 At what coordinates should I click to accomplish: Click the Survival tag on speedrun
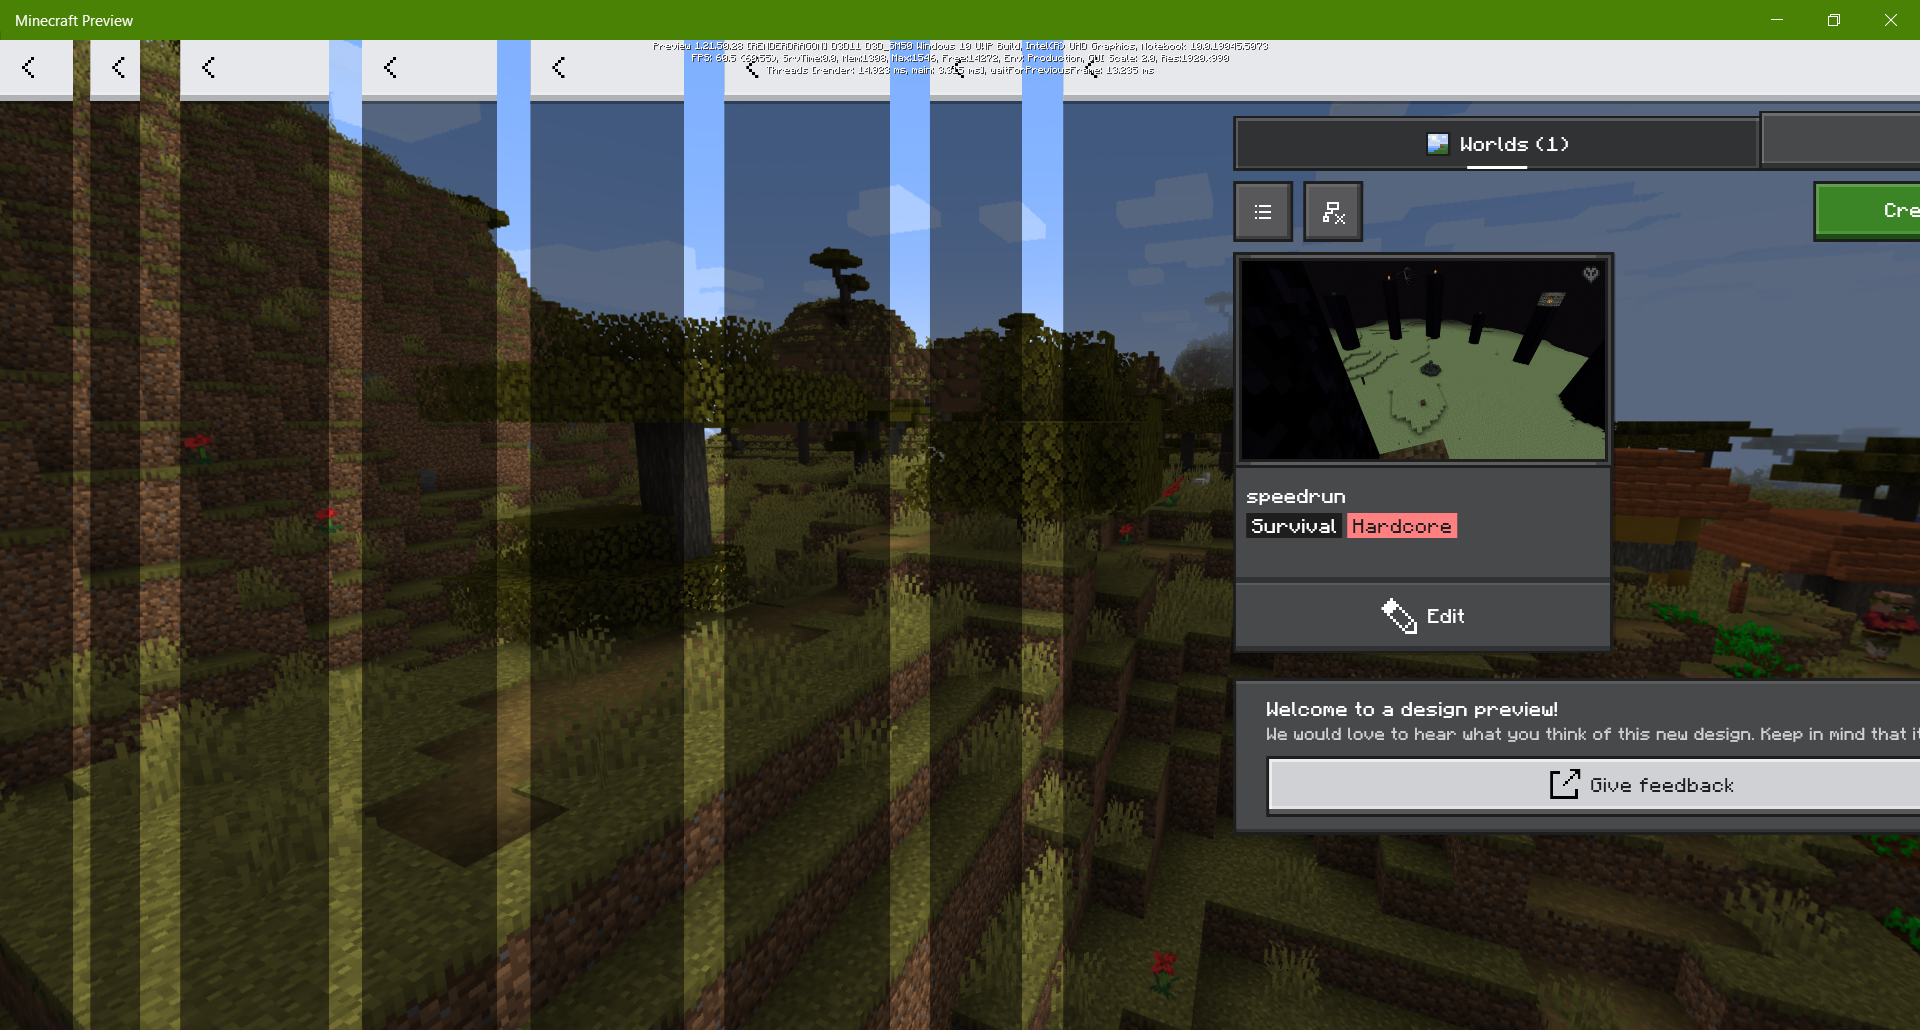(x=1294, y=526)
